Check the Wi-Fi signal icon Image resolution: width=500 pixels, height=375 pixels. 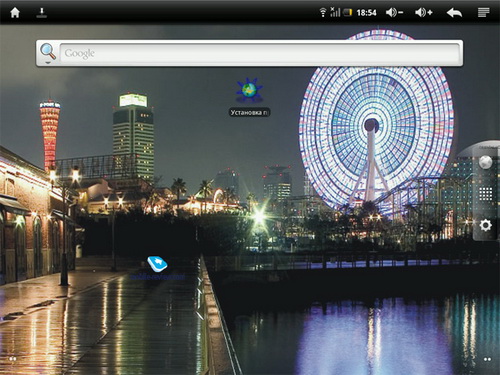point(323,13)
